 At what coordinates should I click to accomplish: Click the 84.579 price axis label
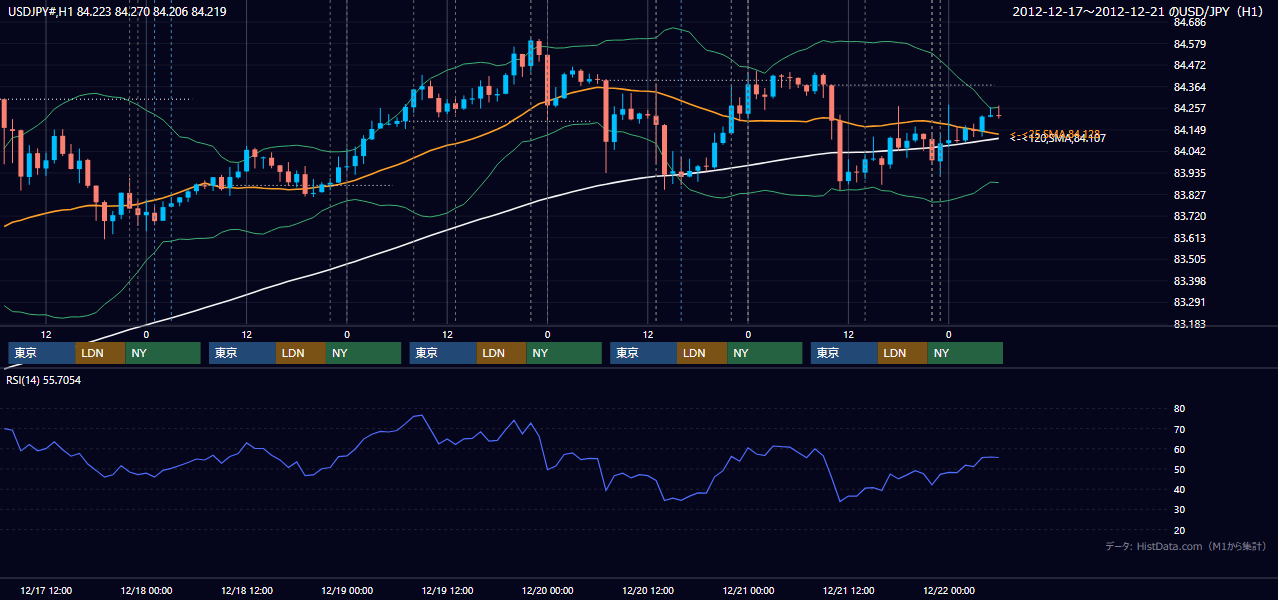1189,44
